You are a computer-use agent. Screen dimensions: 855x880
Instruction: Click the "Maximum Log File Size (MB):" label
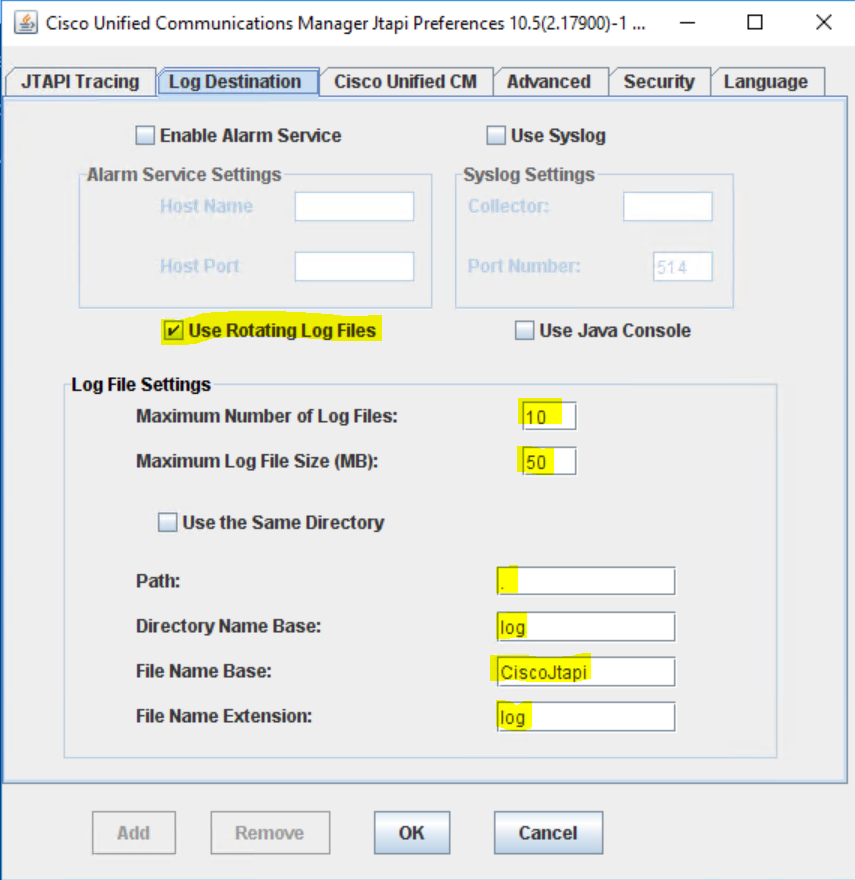point(257,461)
